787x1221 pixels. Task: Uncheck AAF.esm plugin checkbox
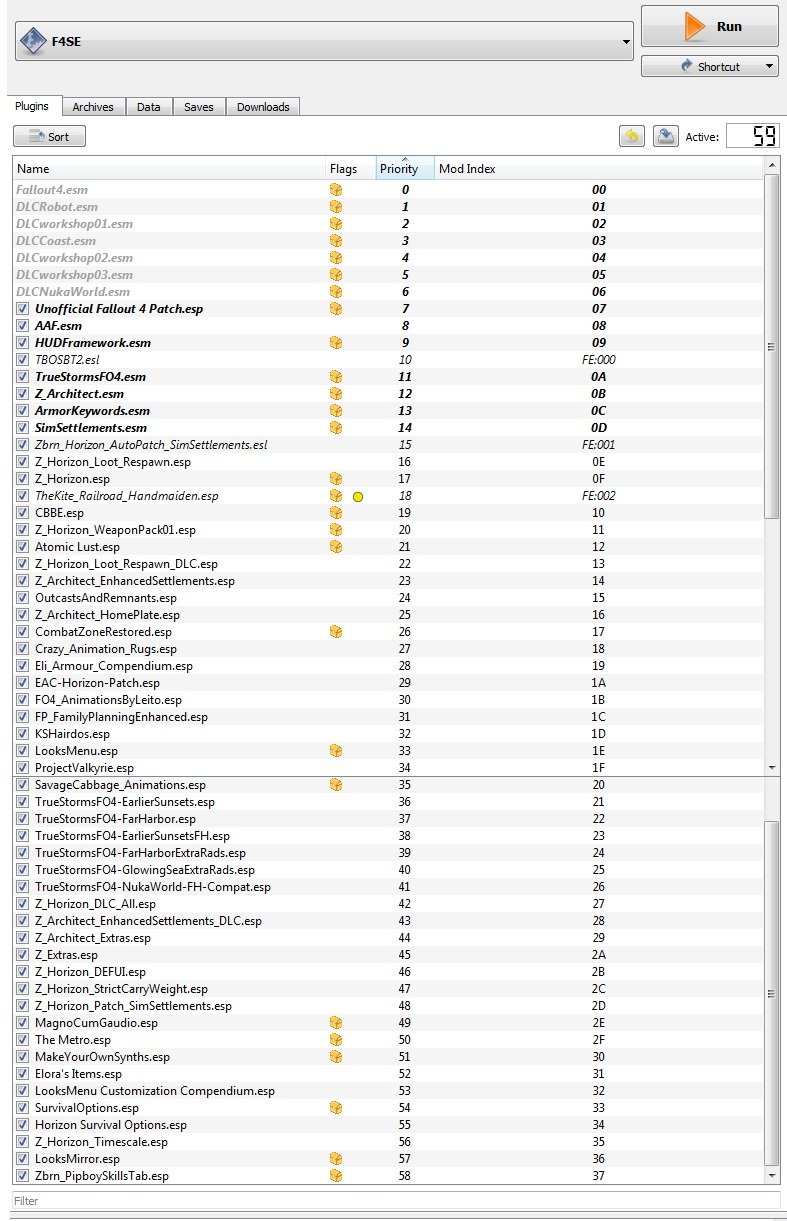[23, 326]
